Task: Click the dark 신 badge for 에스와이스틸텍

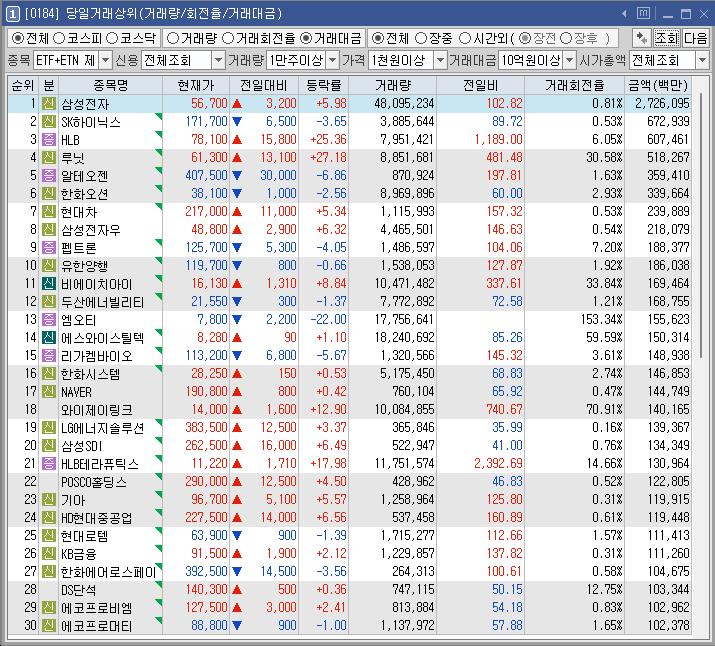Action: click(49, 338)
